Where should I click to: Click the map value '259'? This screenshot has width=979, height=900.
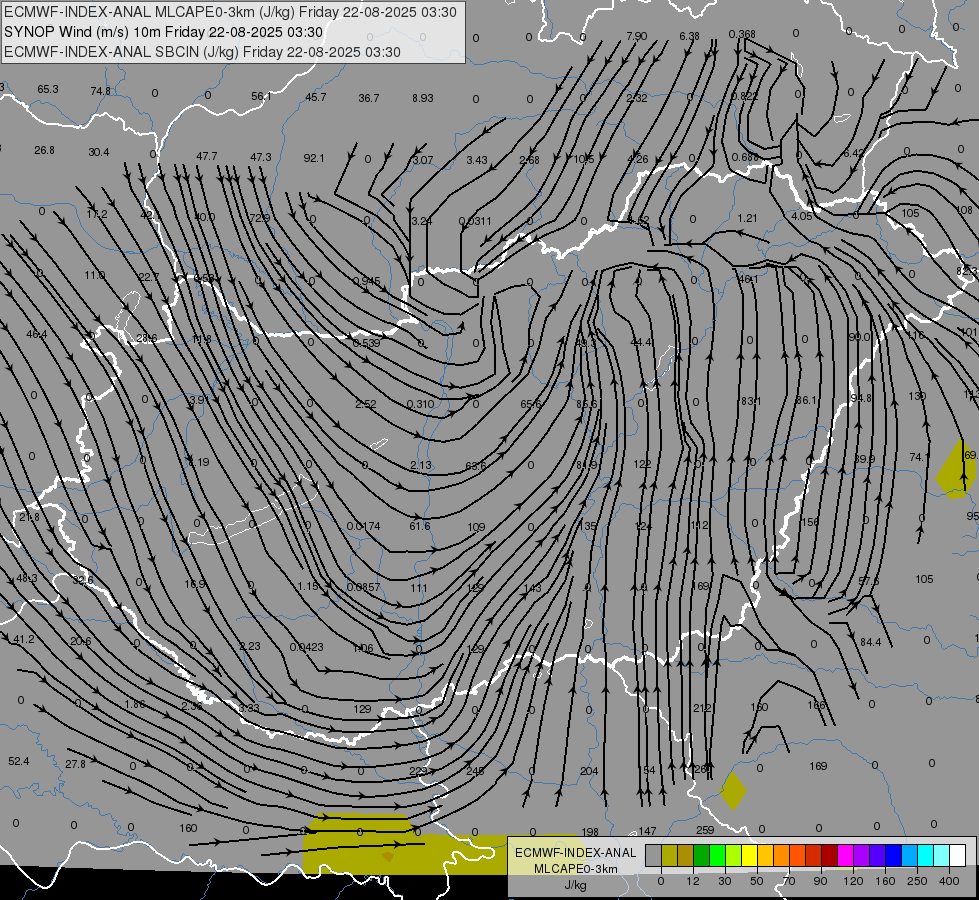[705, 830]
